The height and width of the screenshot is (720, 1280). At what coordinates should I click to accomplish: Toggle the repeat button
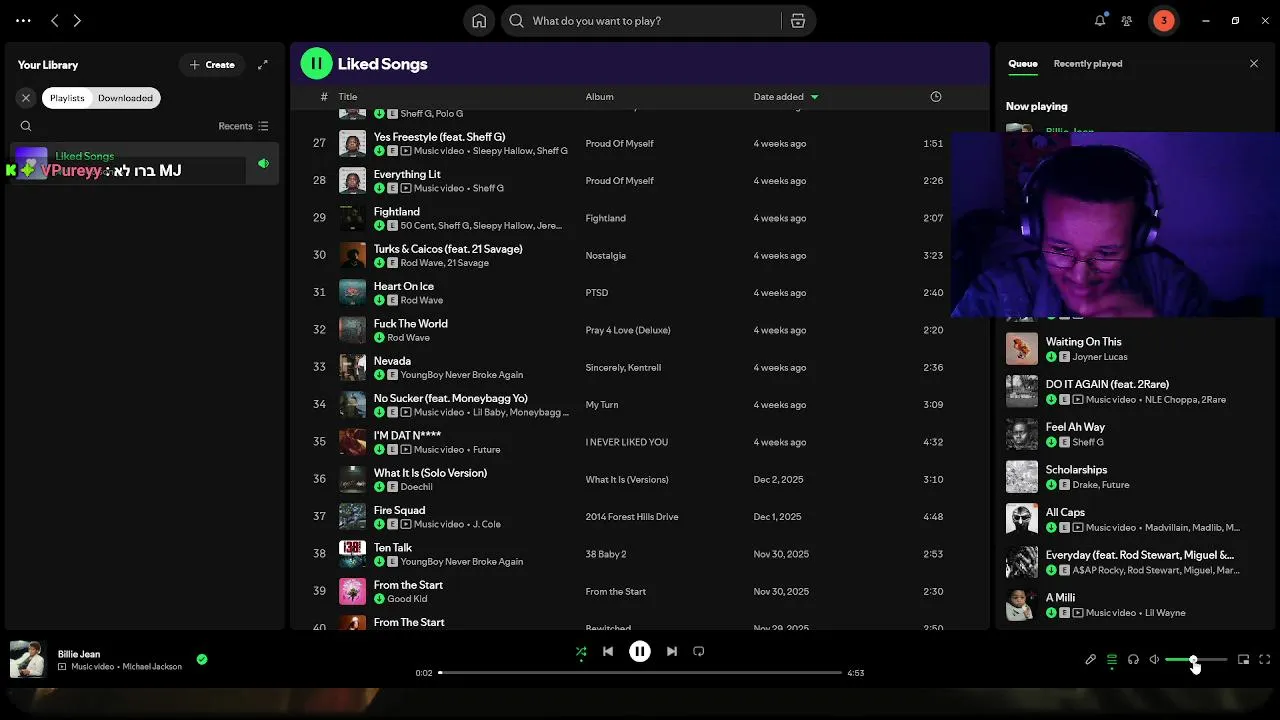pos(699,652)
